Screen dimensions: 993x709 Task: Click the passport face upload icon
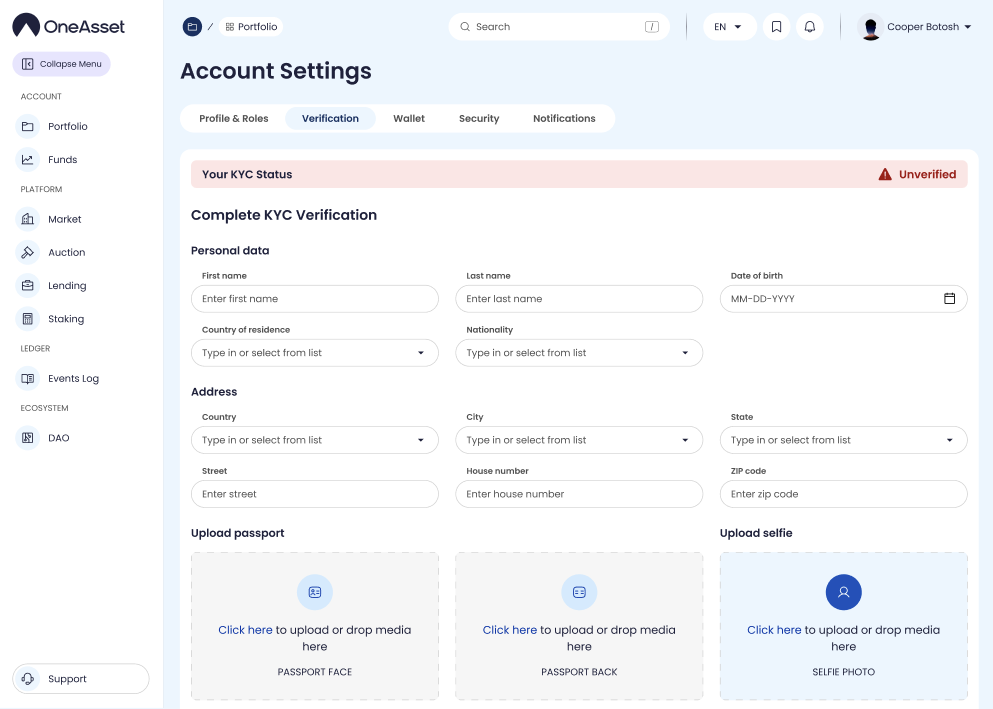pos(314,592)
